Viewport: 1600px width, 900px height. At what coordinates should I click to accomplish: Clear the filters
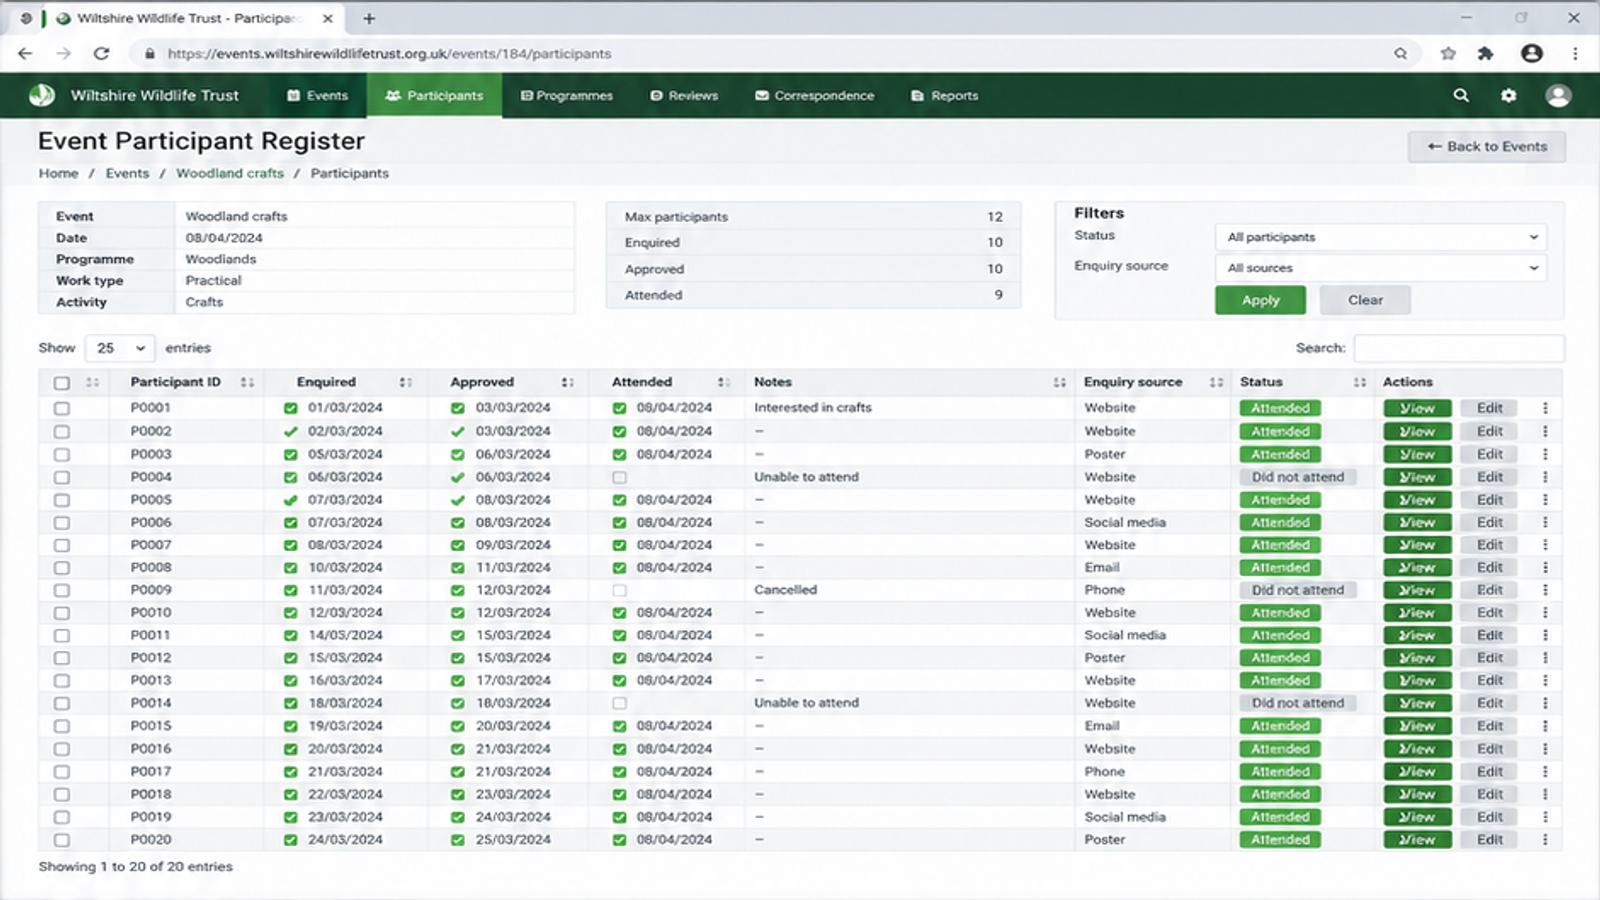tap(1365, 300)
